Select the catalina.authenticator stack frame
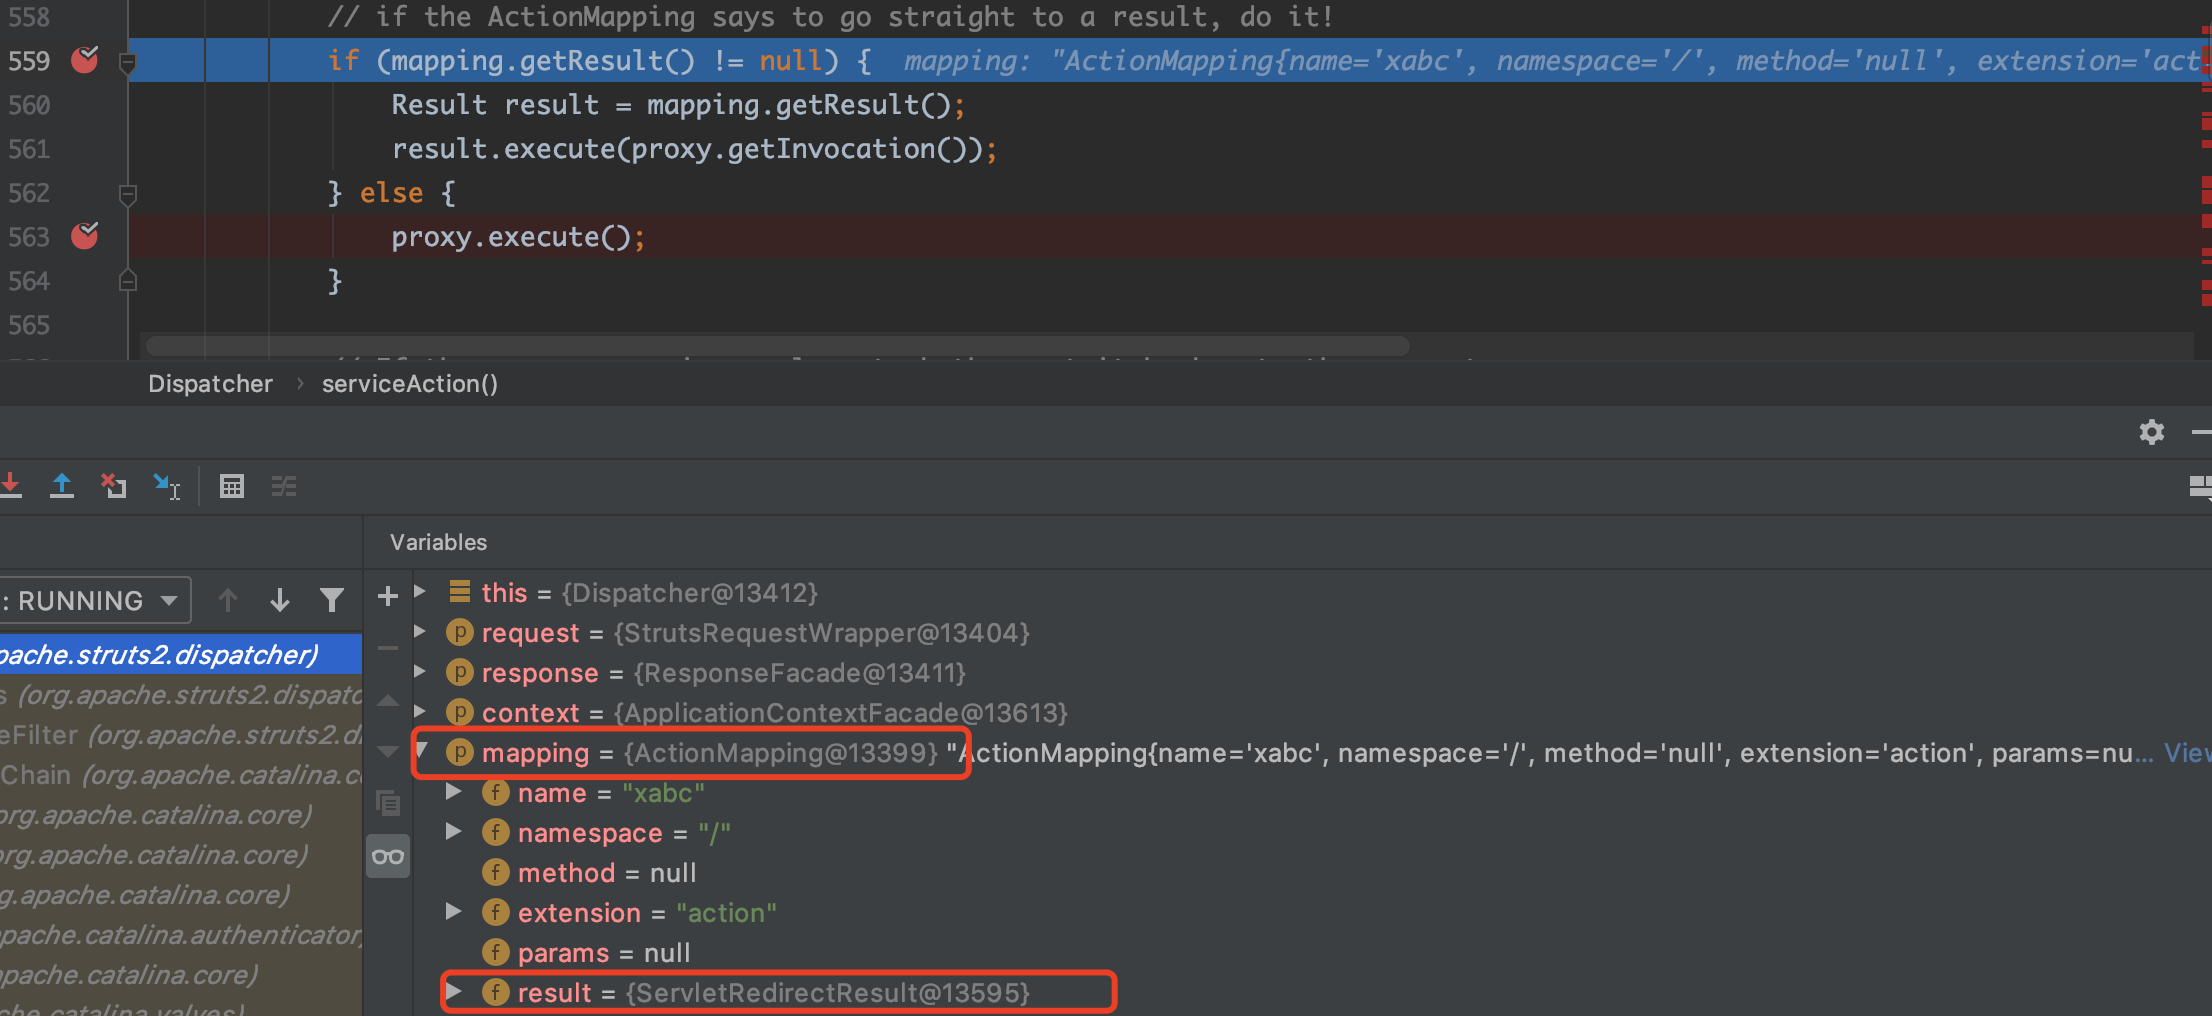 (x=181, y=935)
